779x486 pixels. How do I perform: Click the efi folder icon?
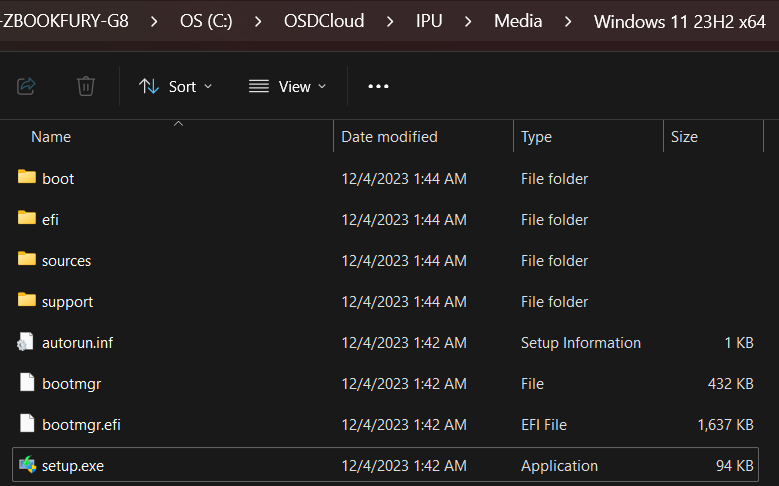point(27,219)
